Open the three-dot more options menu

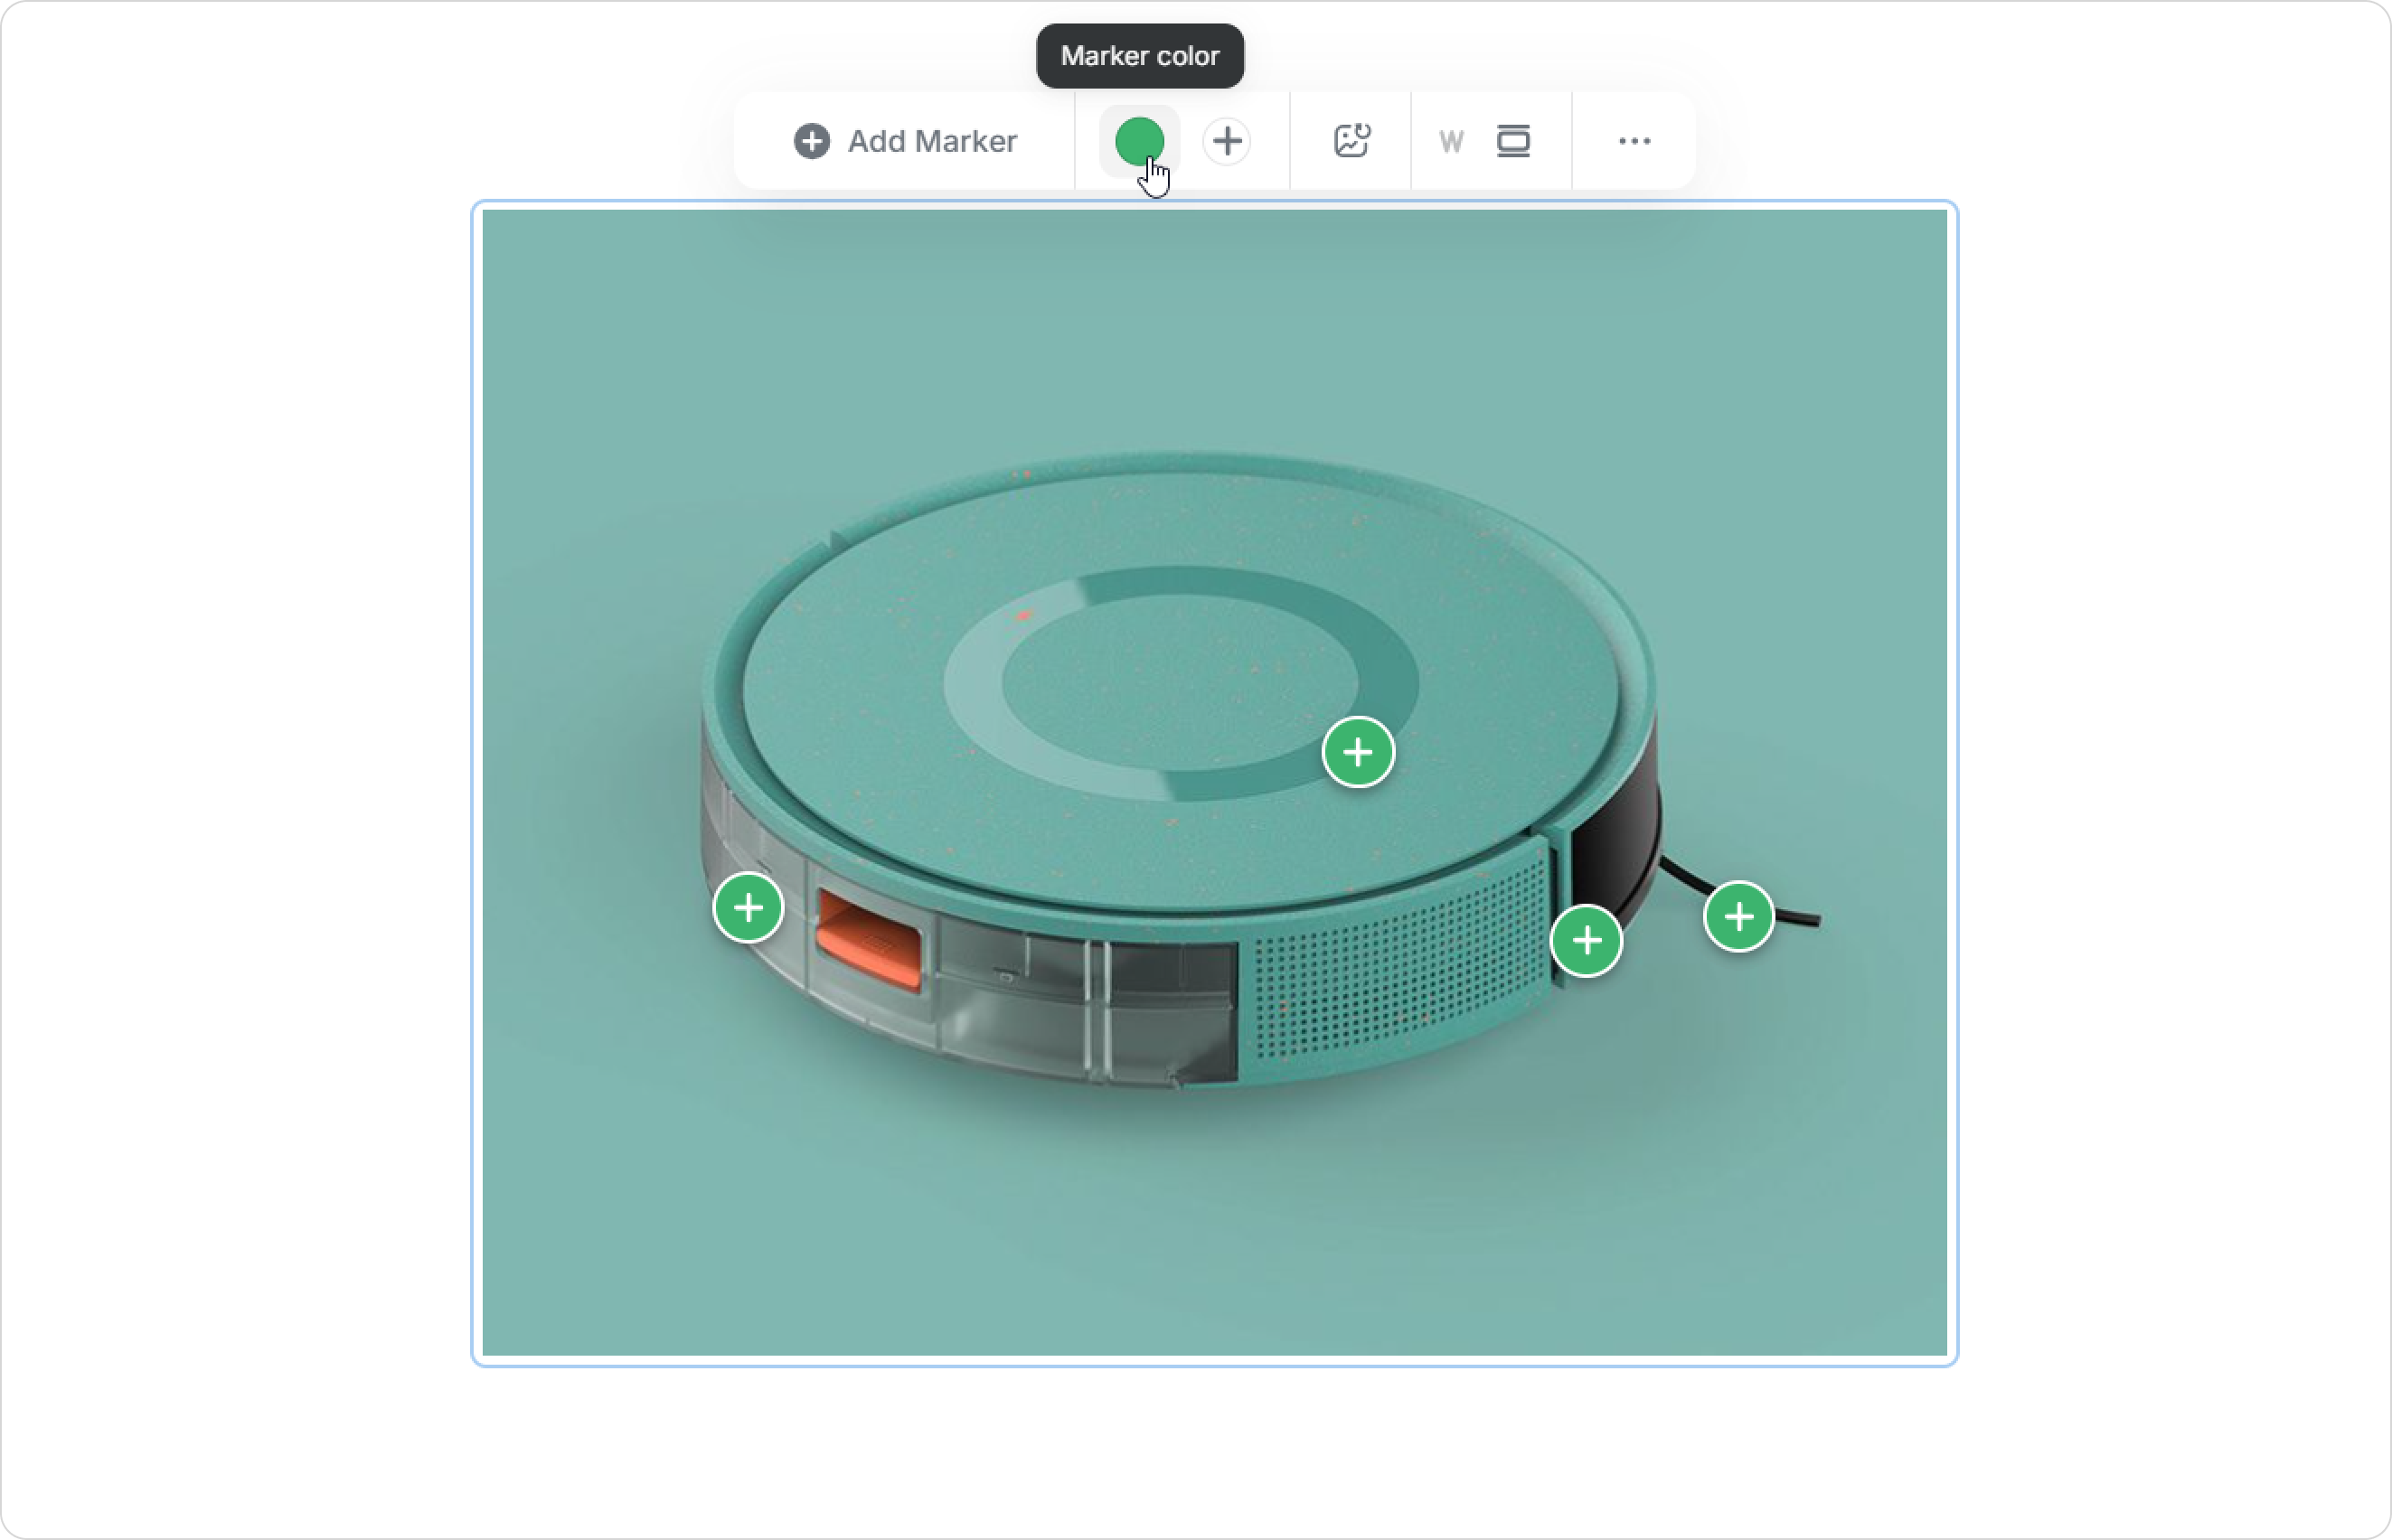click(1634, 141)
